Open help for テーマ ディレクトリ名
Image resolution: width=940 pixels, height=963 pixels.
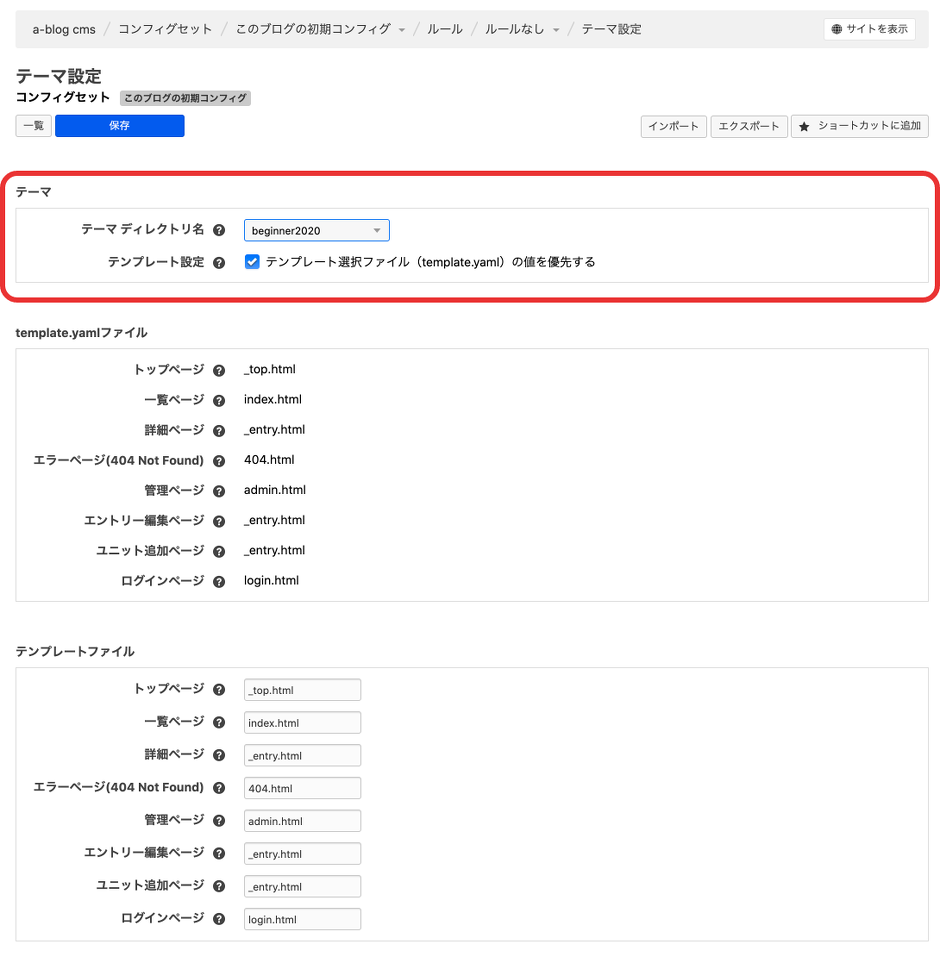coord(219,229)
